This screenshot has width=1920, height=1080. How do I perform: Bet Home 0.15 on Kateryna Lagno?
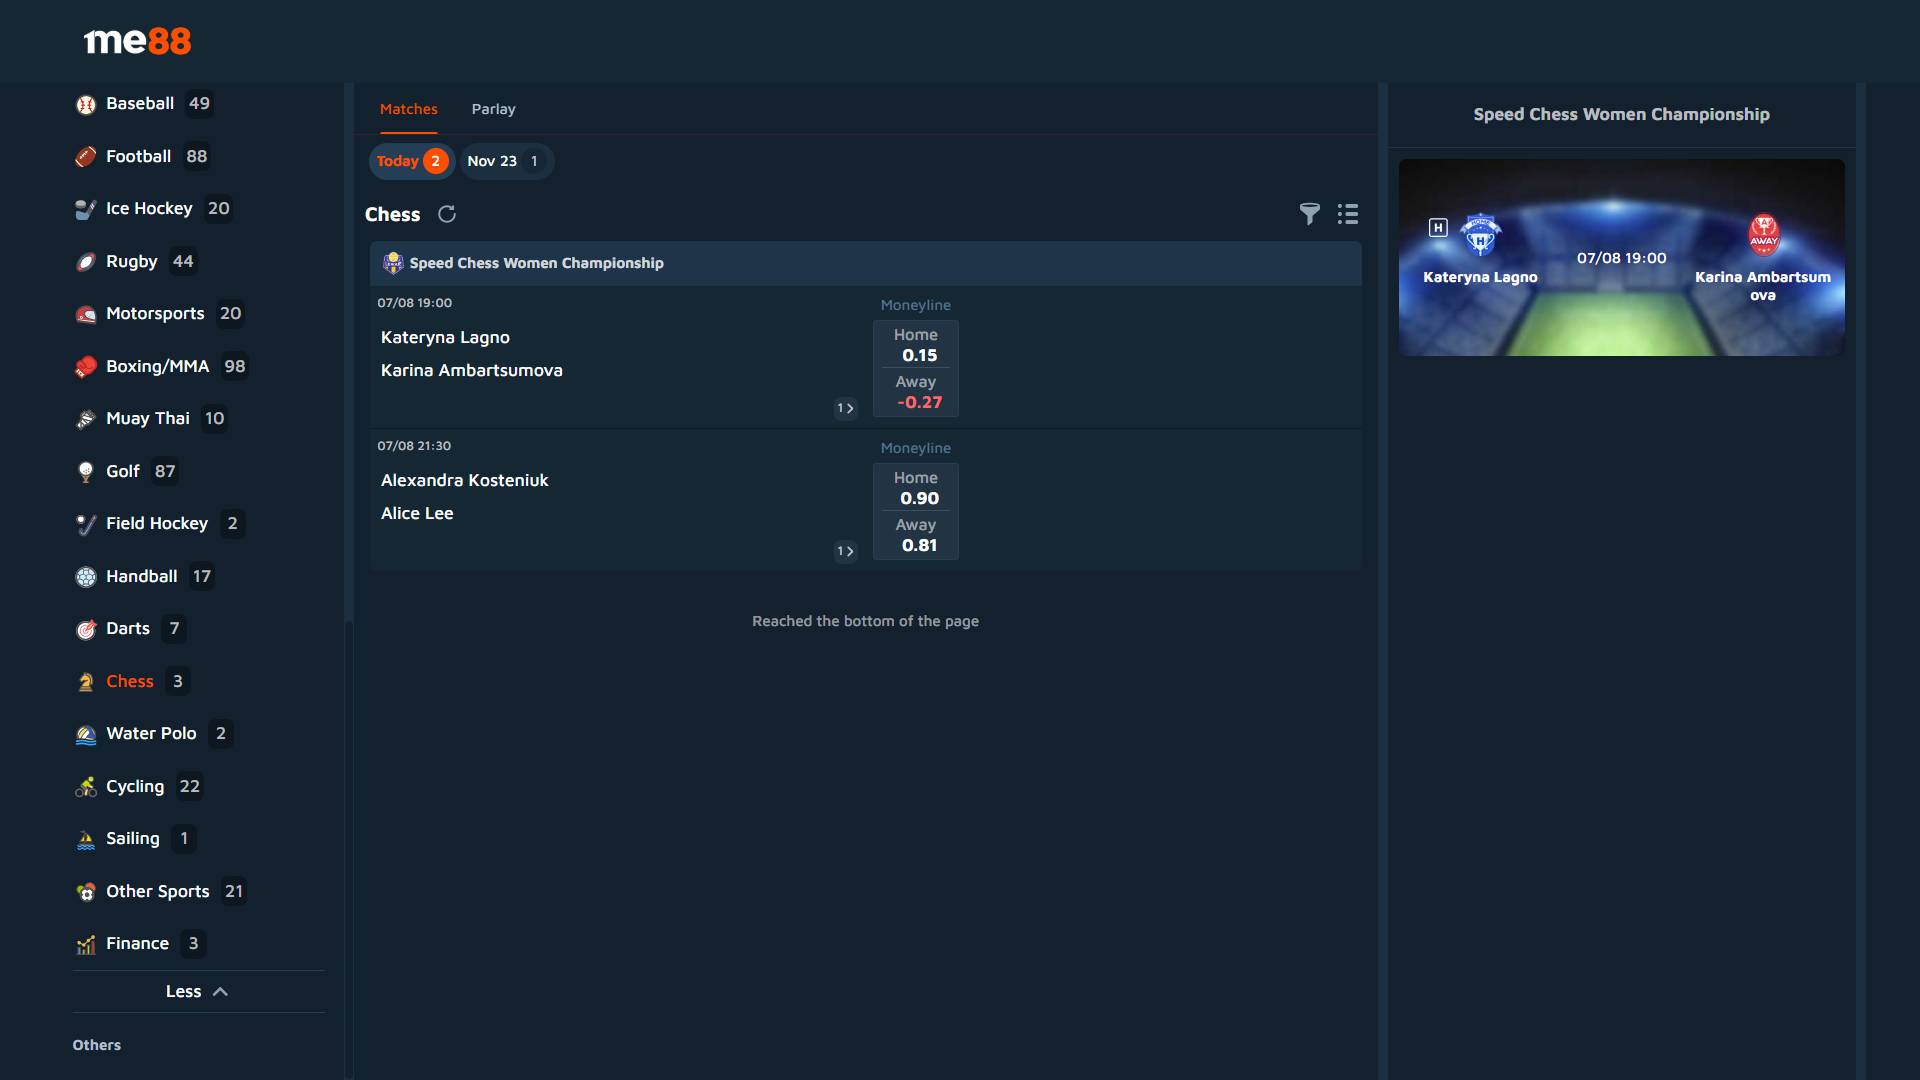(x=916, y=345)
